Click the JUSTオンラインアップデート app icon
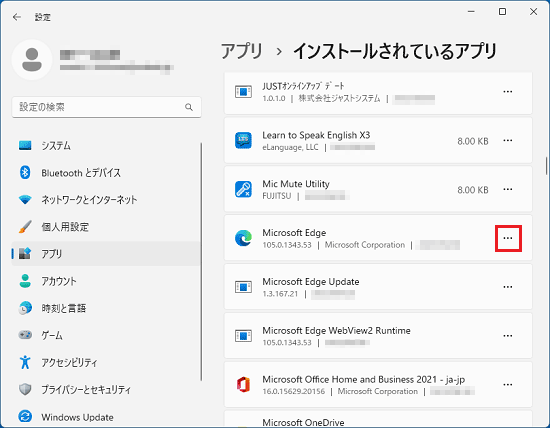The width and height of the screenshot is (550, 428). click(243, 92)
